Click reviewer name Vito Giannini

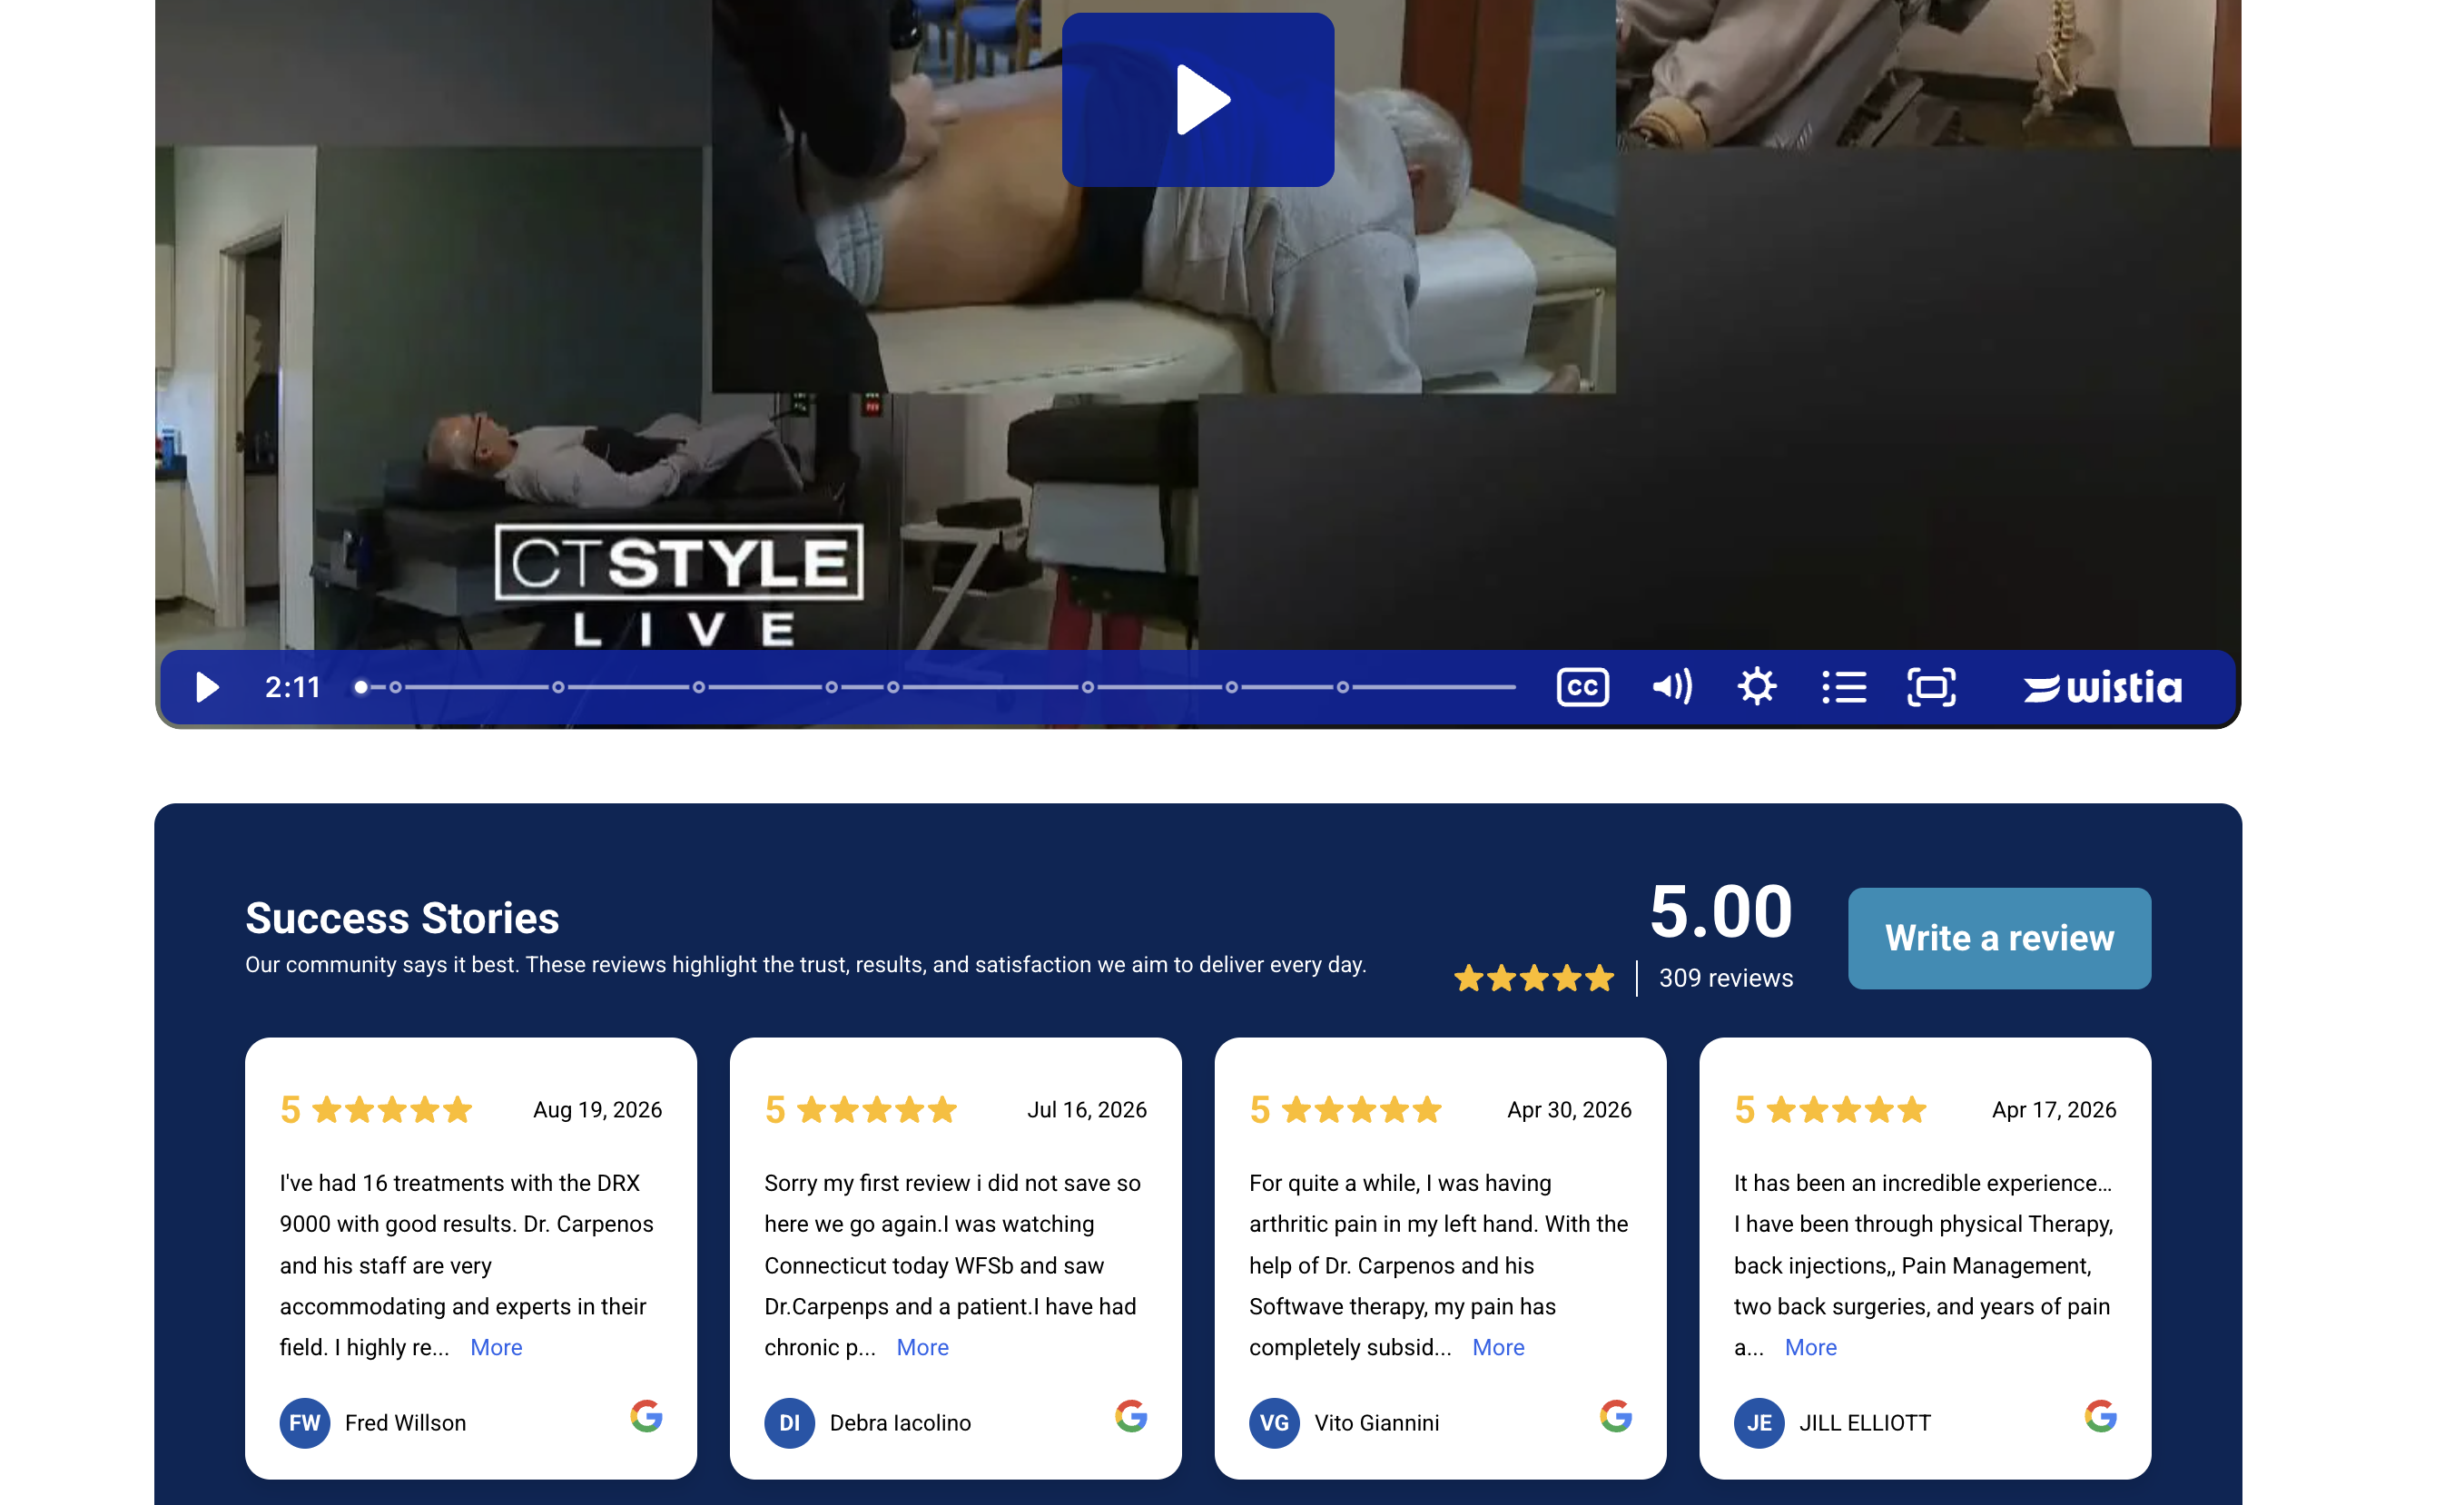pos(1376,1422)
